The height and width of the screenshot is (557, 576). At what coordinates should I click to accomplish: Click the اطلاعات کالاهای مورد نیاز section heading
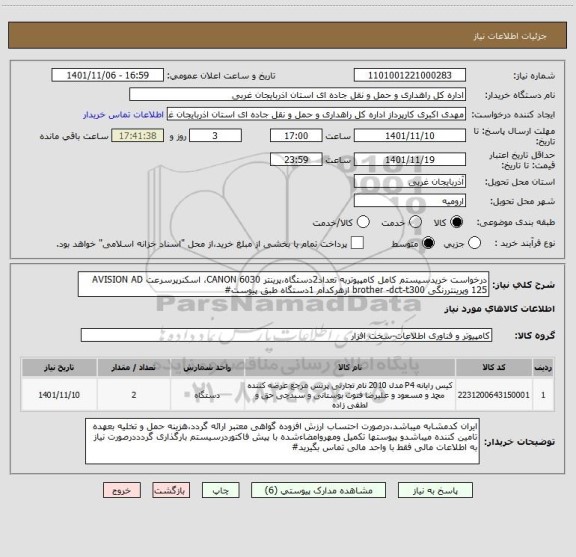coord(500,309)
